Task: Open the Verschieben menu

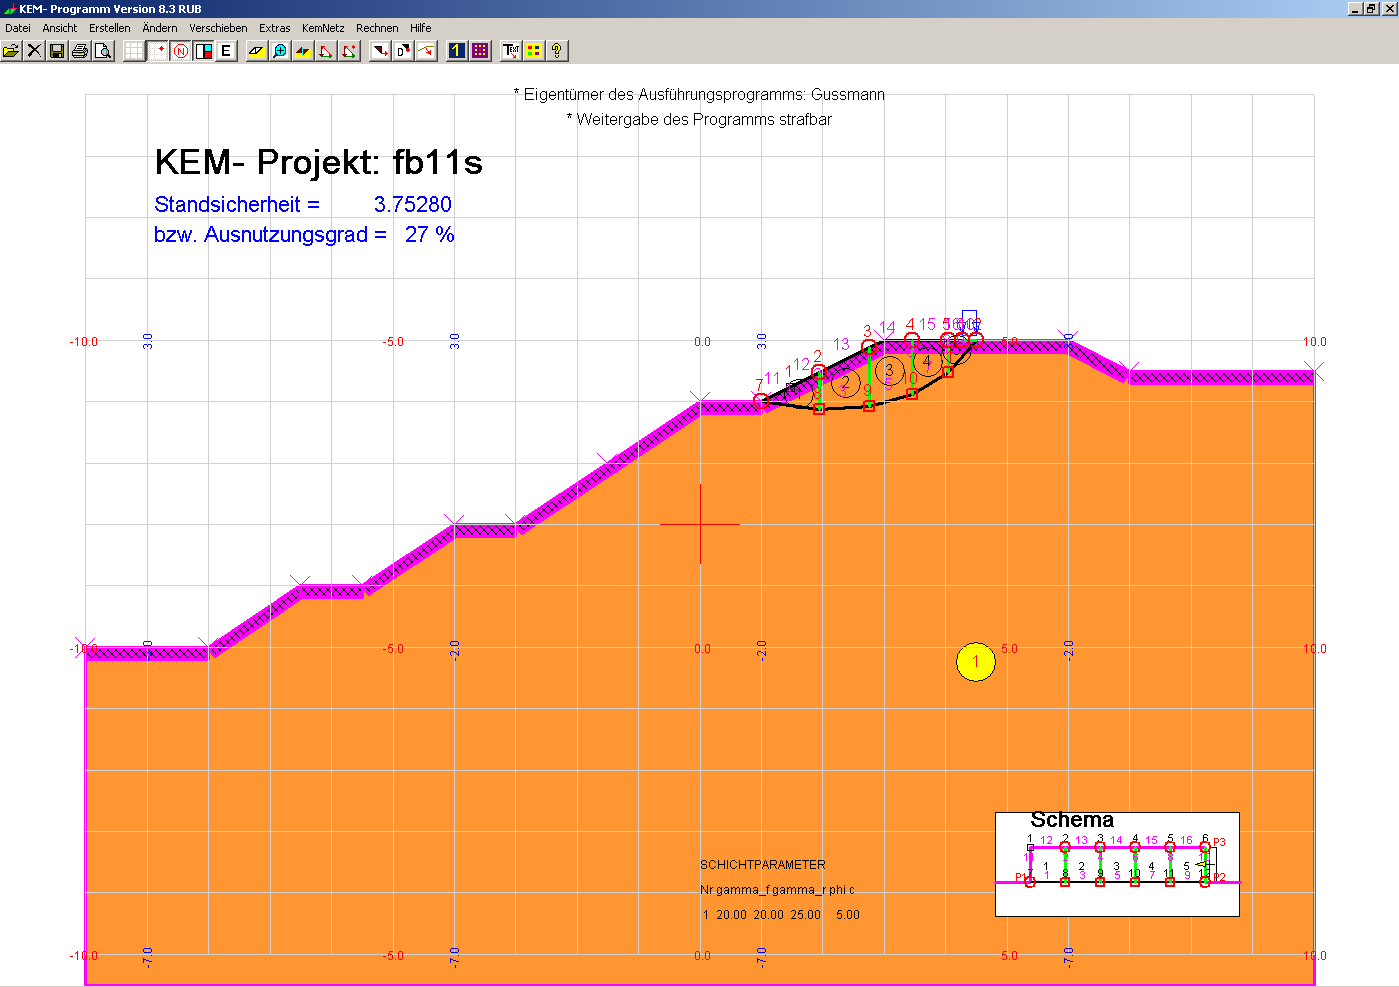Action: [218, 28]
